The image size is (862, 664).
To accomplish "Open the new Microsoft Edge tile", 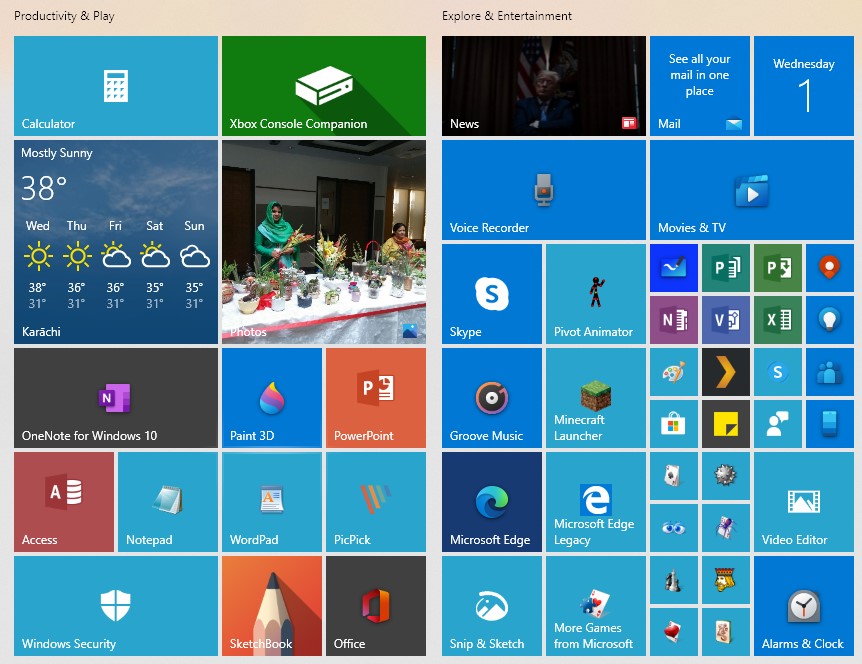I will (492, 502).
